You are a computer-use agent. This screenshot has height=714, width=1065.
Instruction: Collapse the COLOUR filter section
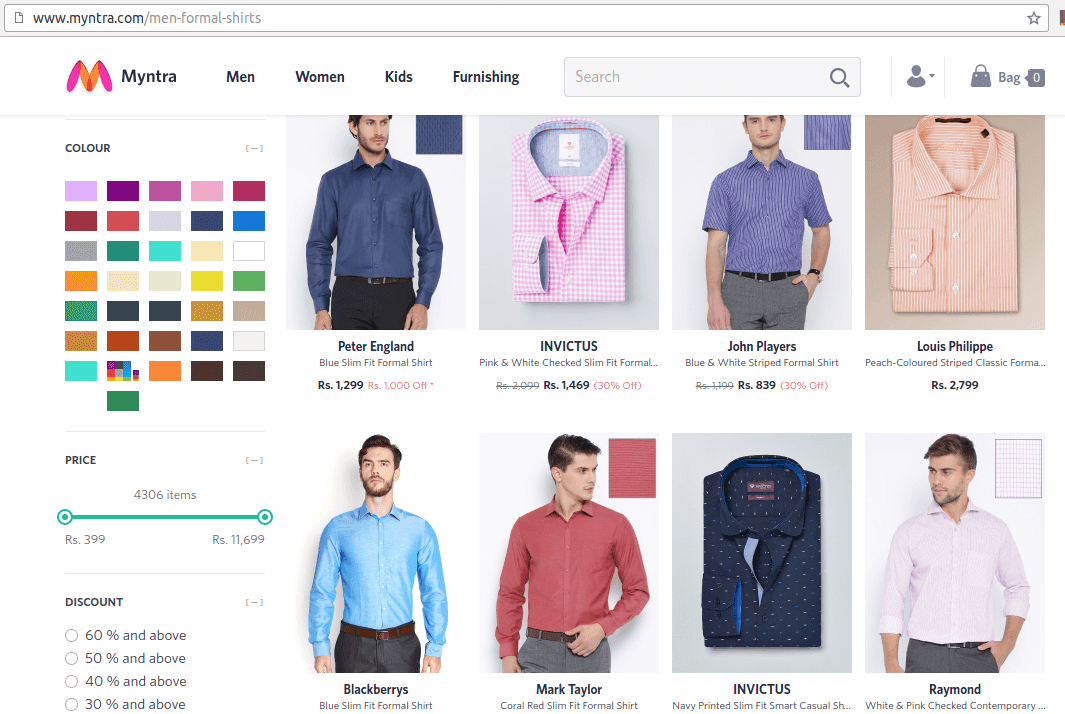point(254,148)
